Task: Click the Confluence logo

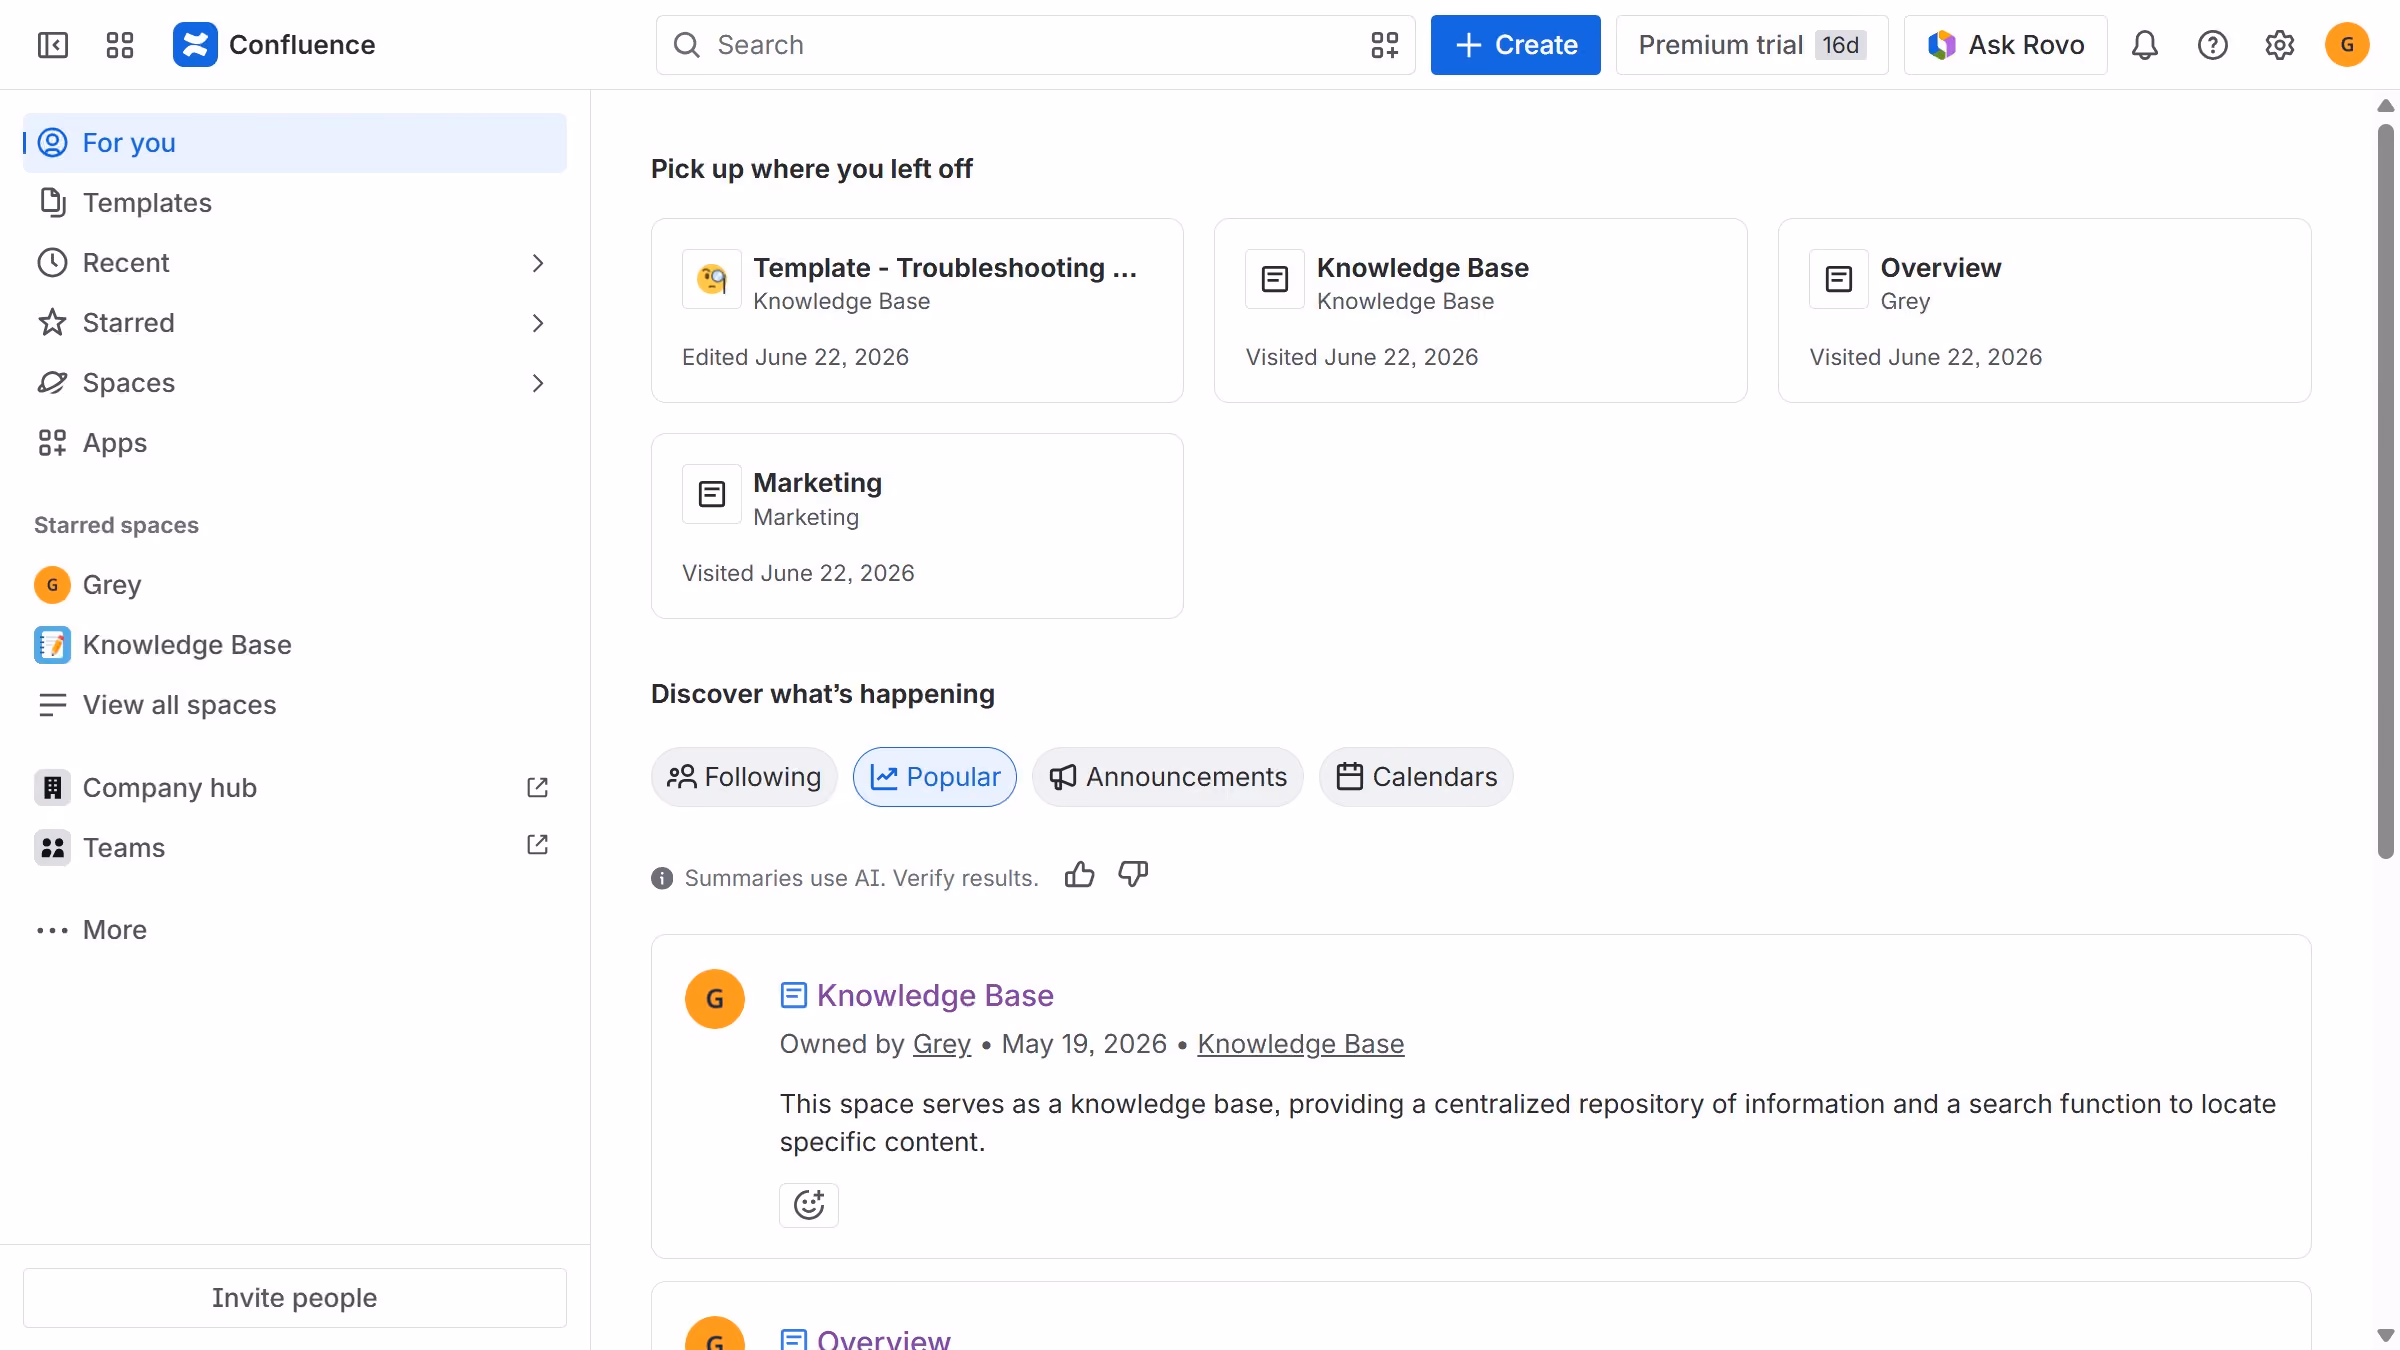Action: click(274, 45)
